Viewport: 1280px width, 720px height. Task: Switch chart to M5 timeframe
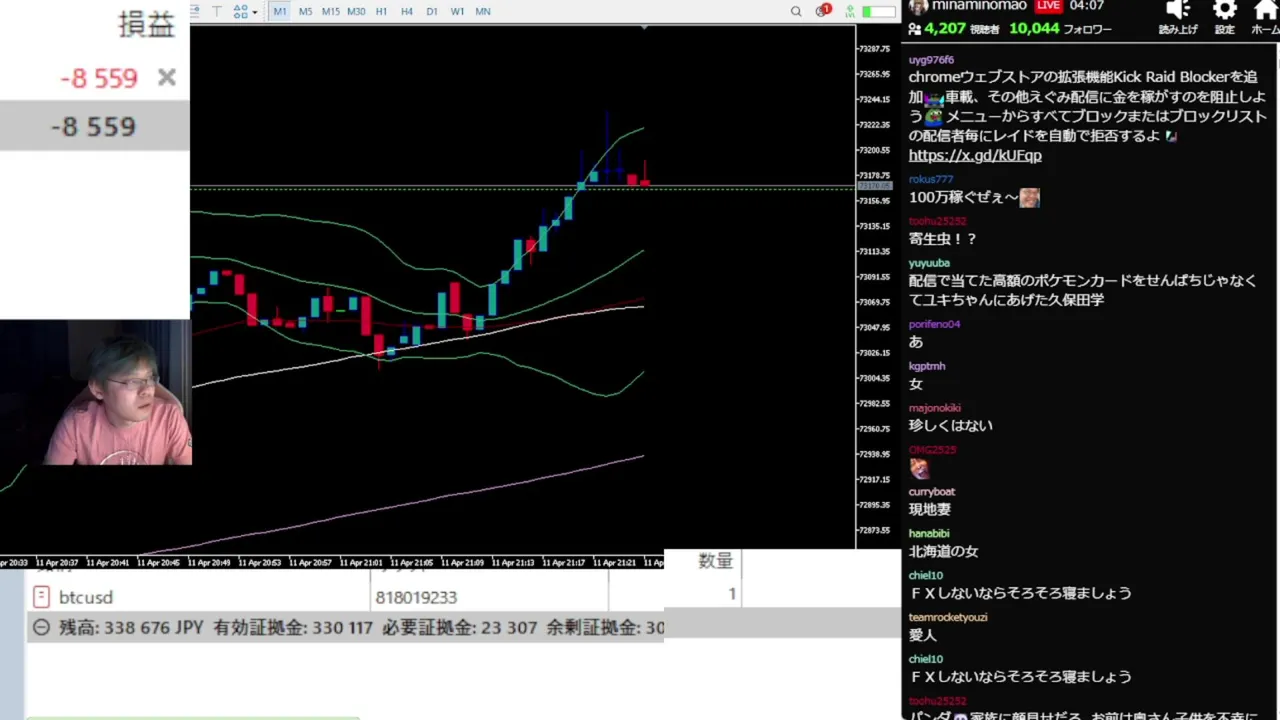(x=305, y=11)
